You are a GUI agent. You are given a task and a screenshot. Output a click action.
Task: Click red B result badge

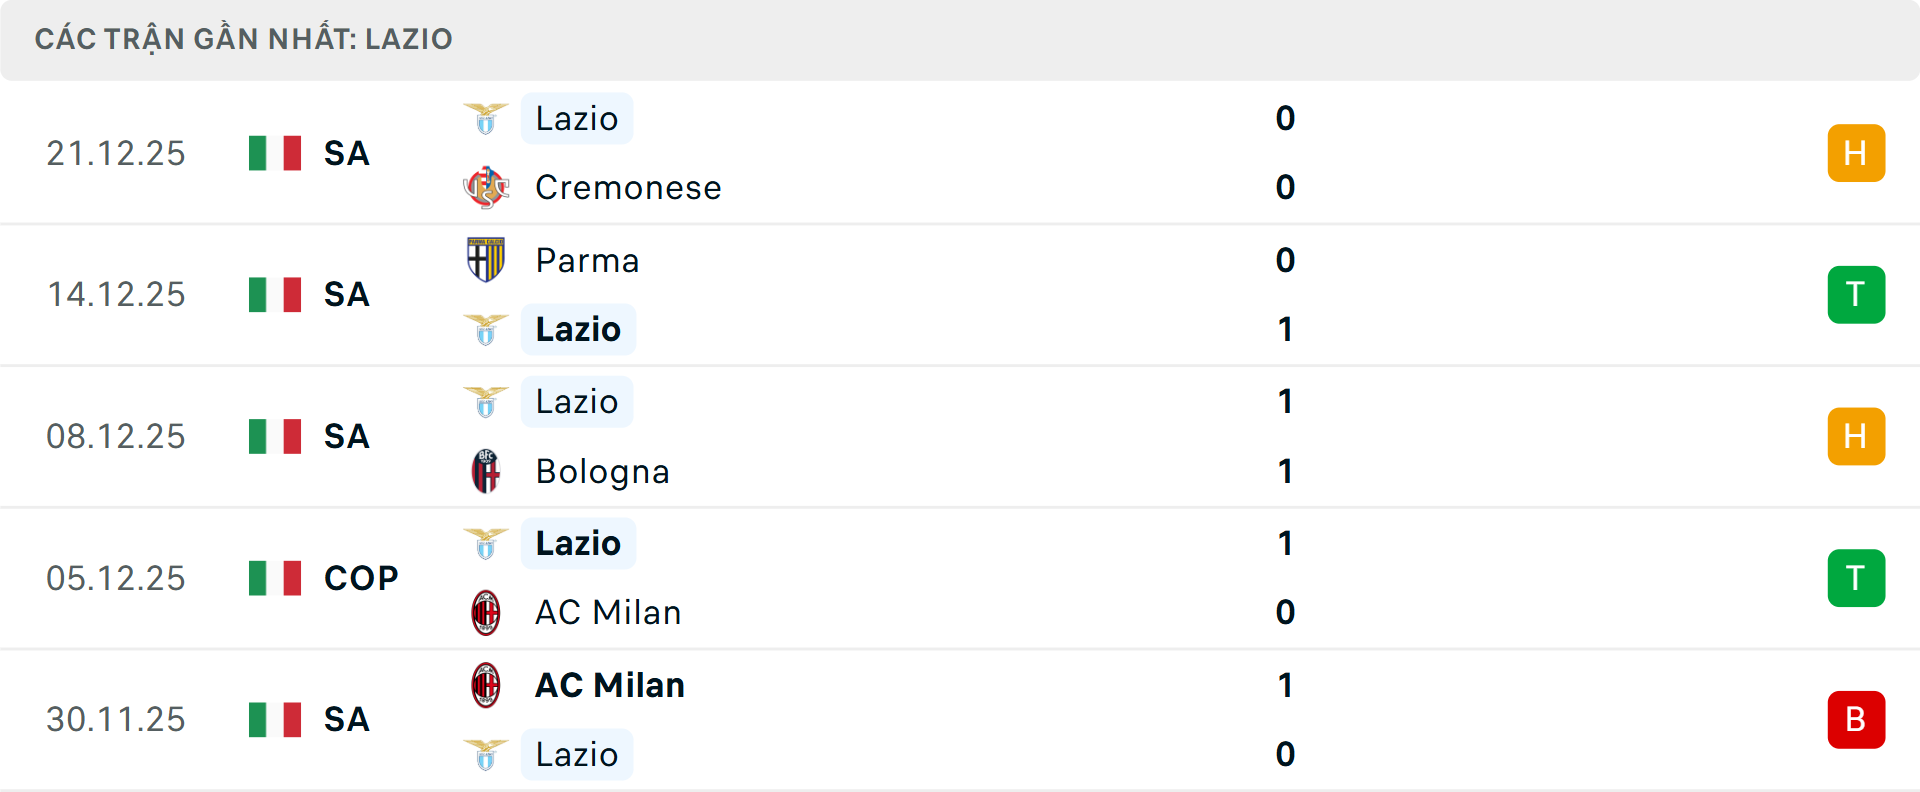(1856, 720)
